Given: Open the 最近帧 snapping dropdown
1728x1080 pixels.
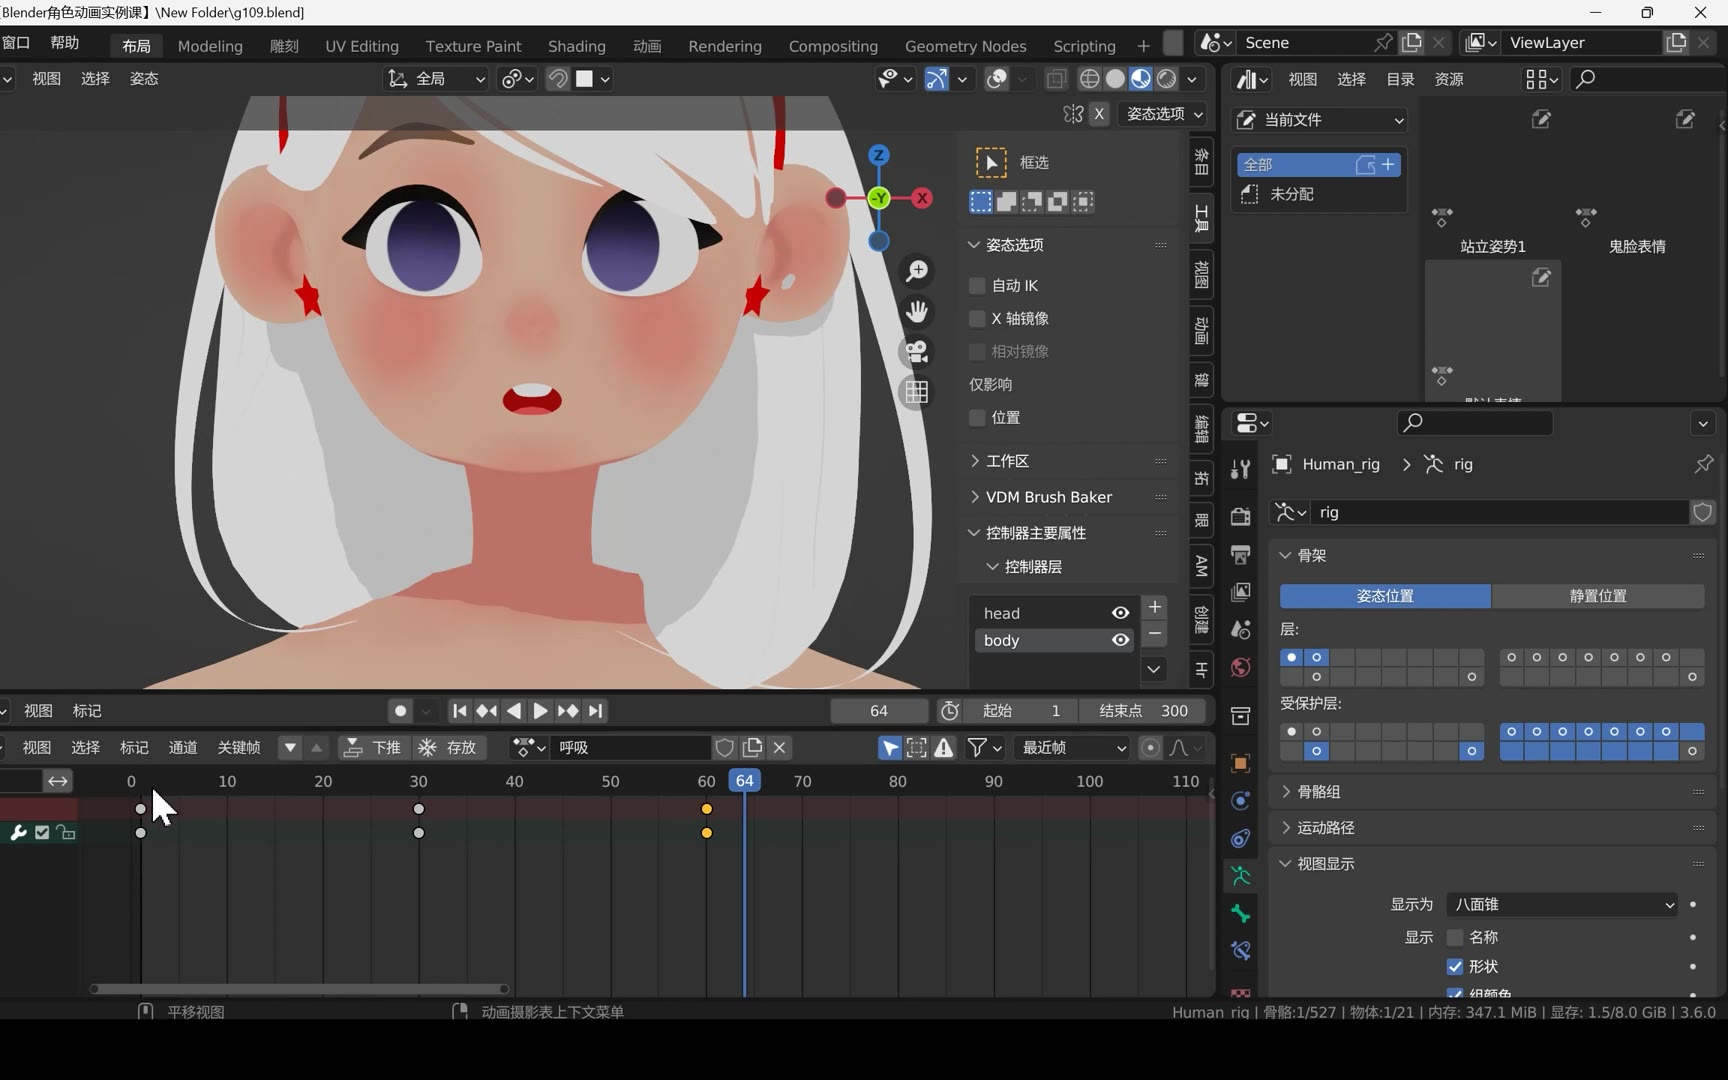Looking at the screenshot, I should (1072, 747).
